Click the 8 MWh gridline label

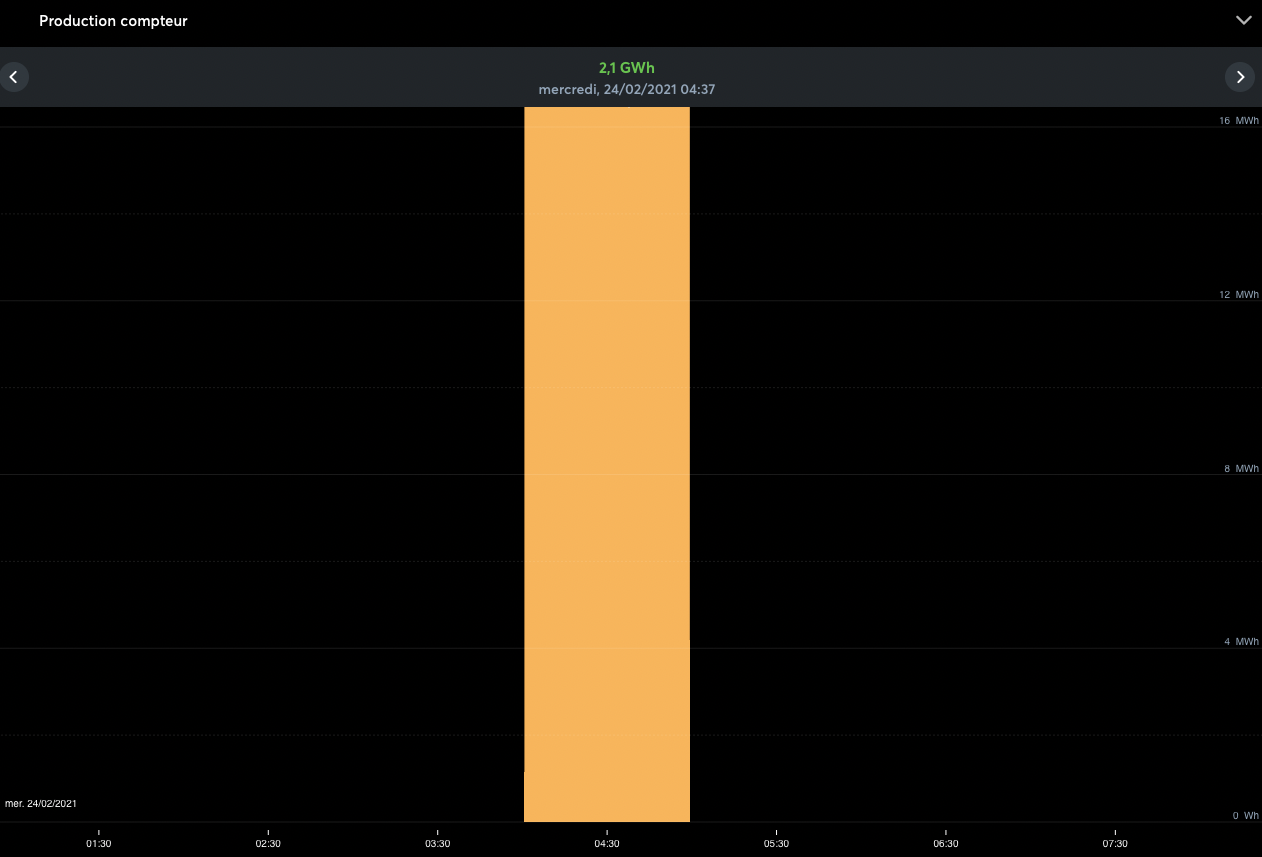1241,469
